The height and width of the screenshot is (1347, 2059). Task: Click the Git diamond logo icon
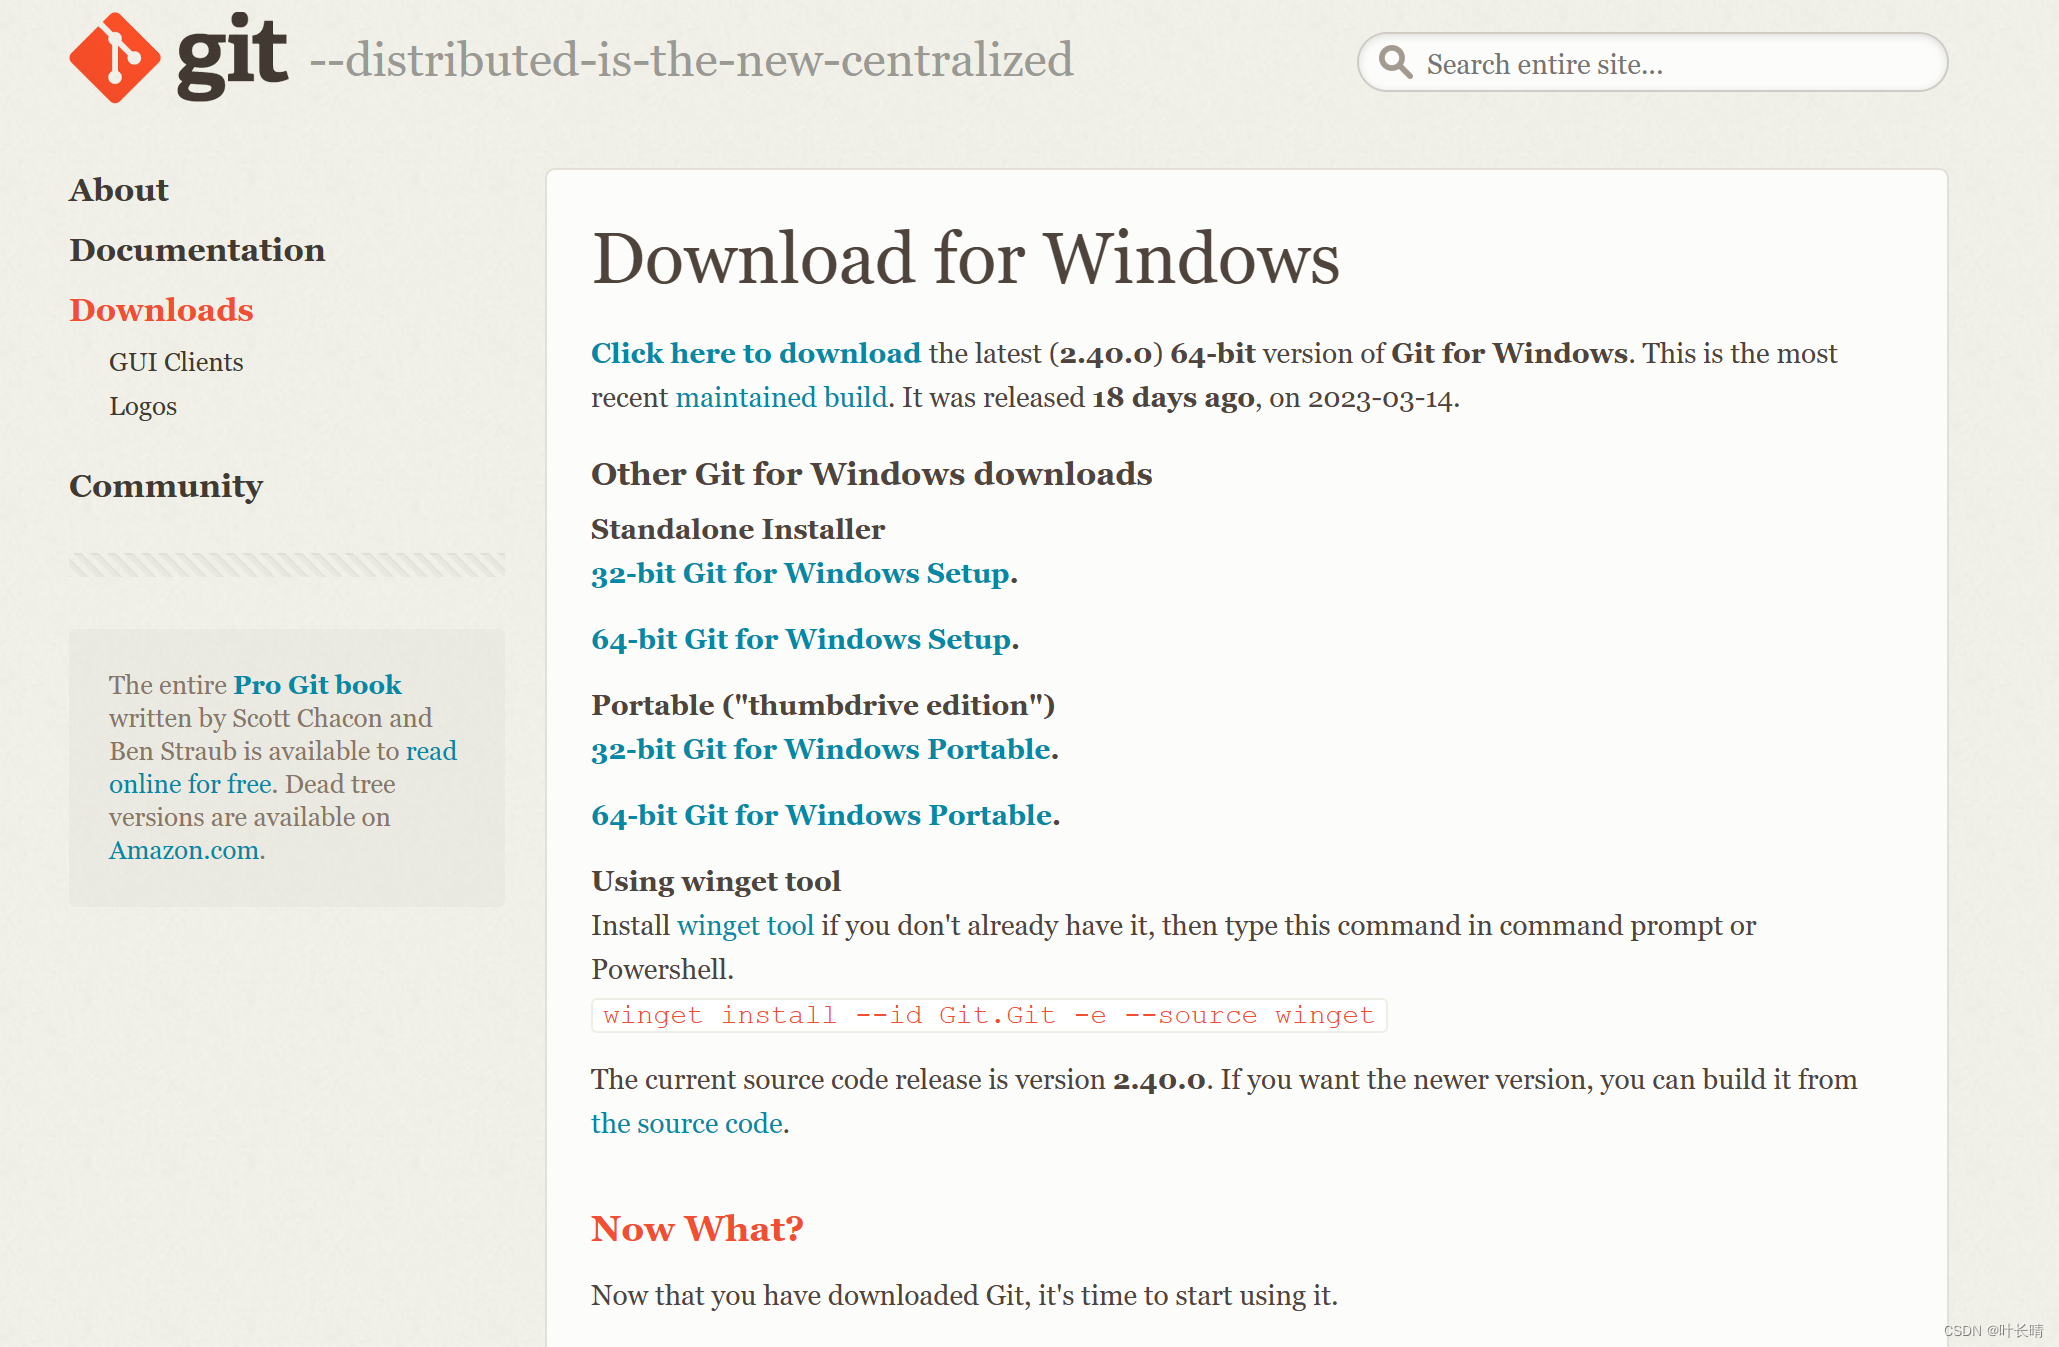pos(115,57)
